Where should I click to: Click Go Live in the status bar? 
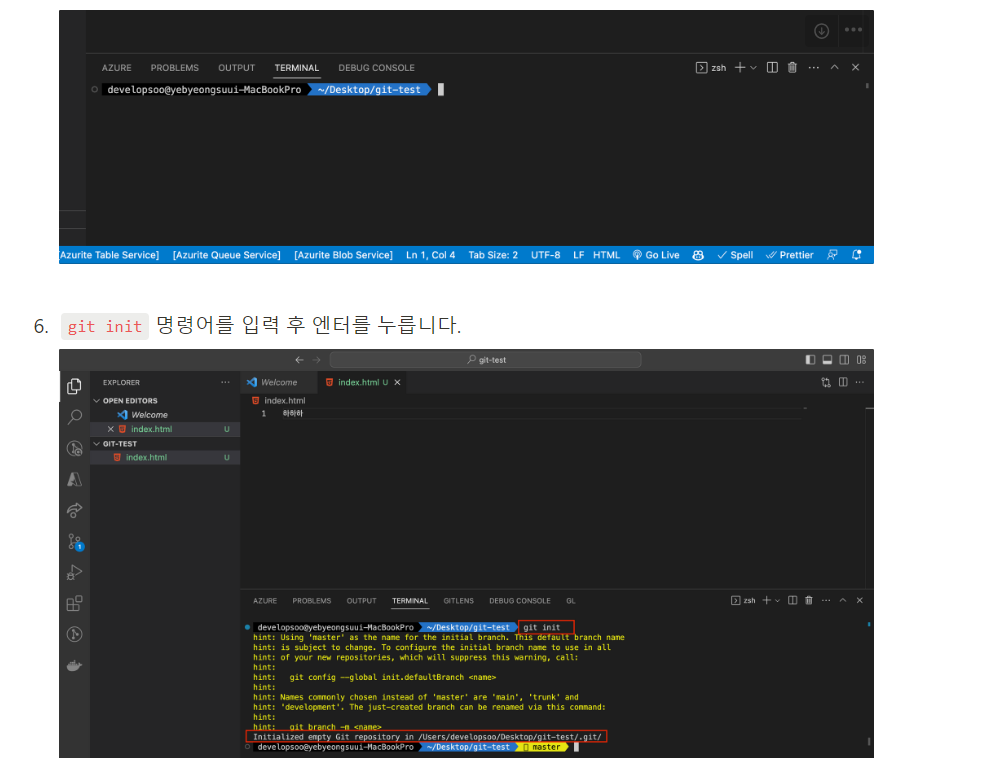pyautogui.click(x=656, y=255)
